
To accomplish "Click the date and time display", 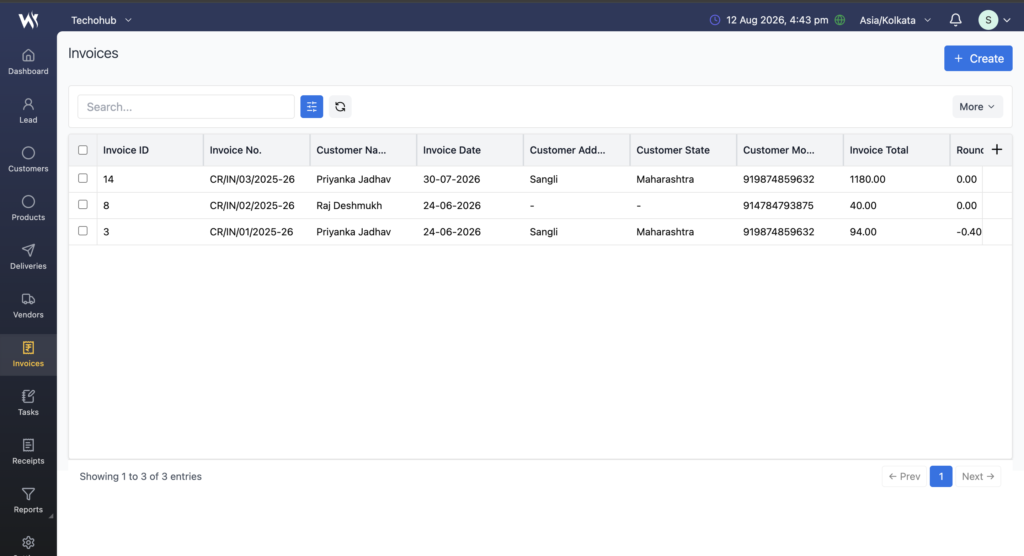I will pos(777,20).
